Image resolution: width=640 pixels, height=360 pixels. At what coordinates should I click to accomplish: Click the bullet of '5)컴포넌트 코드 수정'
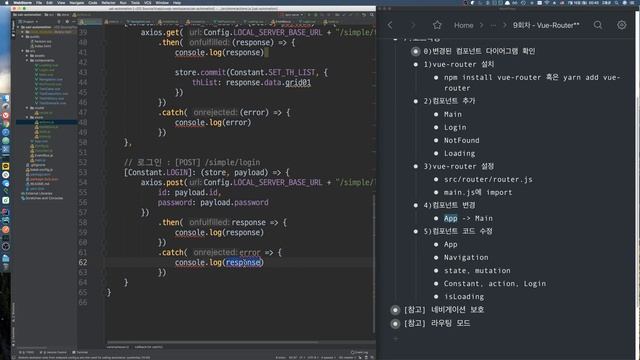[416, 231]
